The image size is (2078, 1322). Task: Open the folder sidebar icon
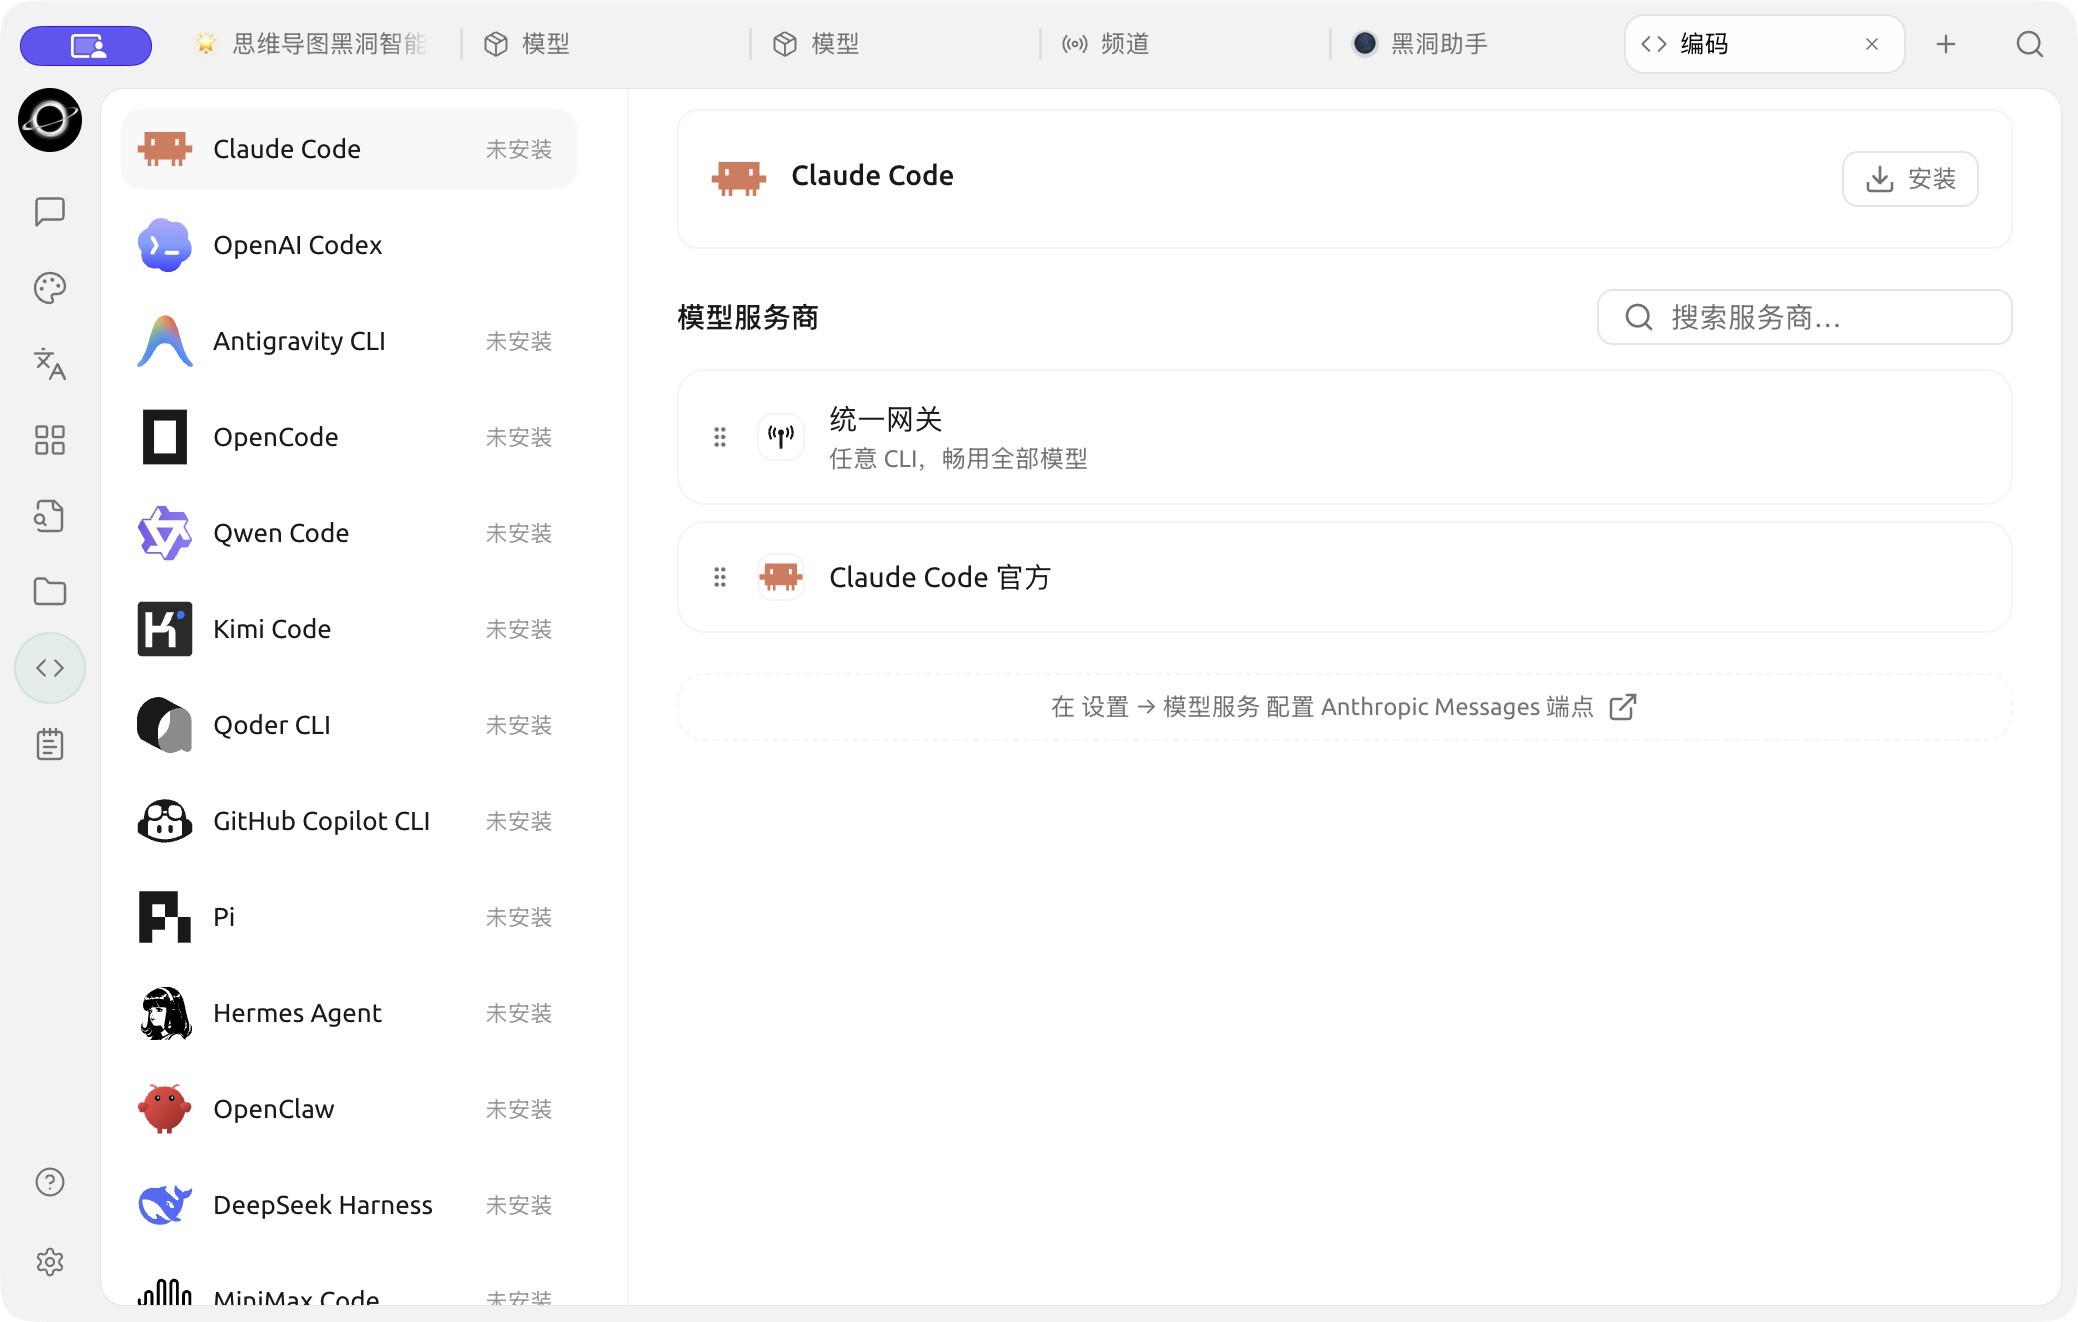pyautogui.click(x=50, y=592)
